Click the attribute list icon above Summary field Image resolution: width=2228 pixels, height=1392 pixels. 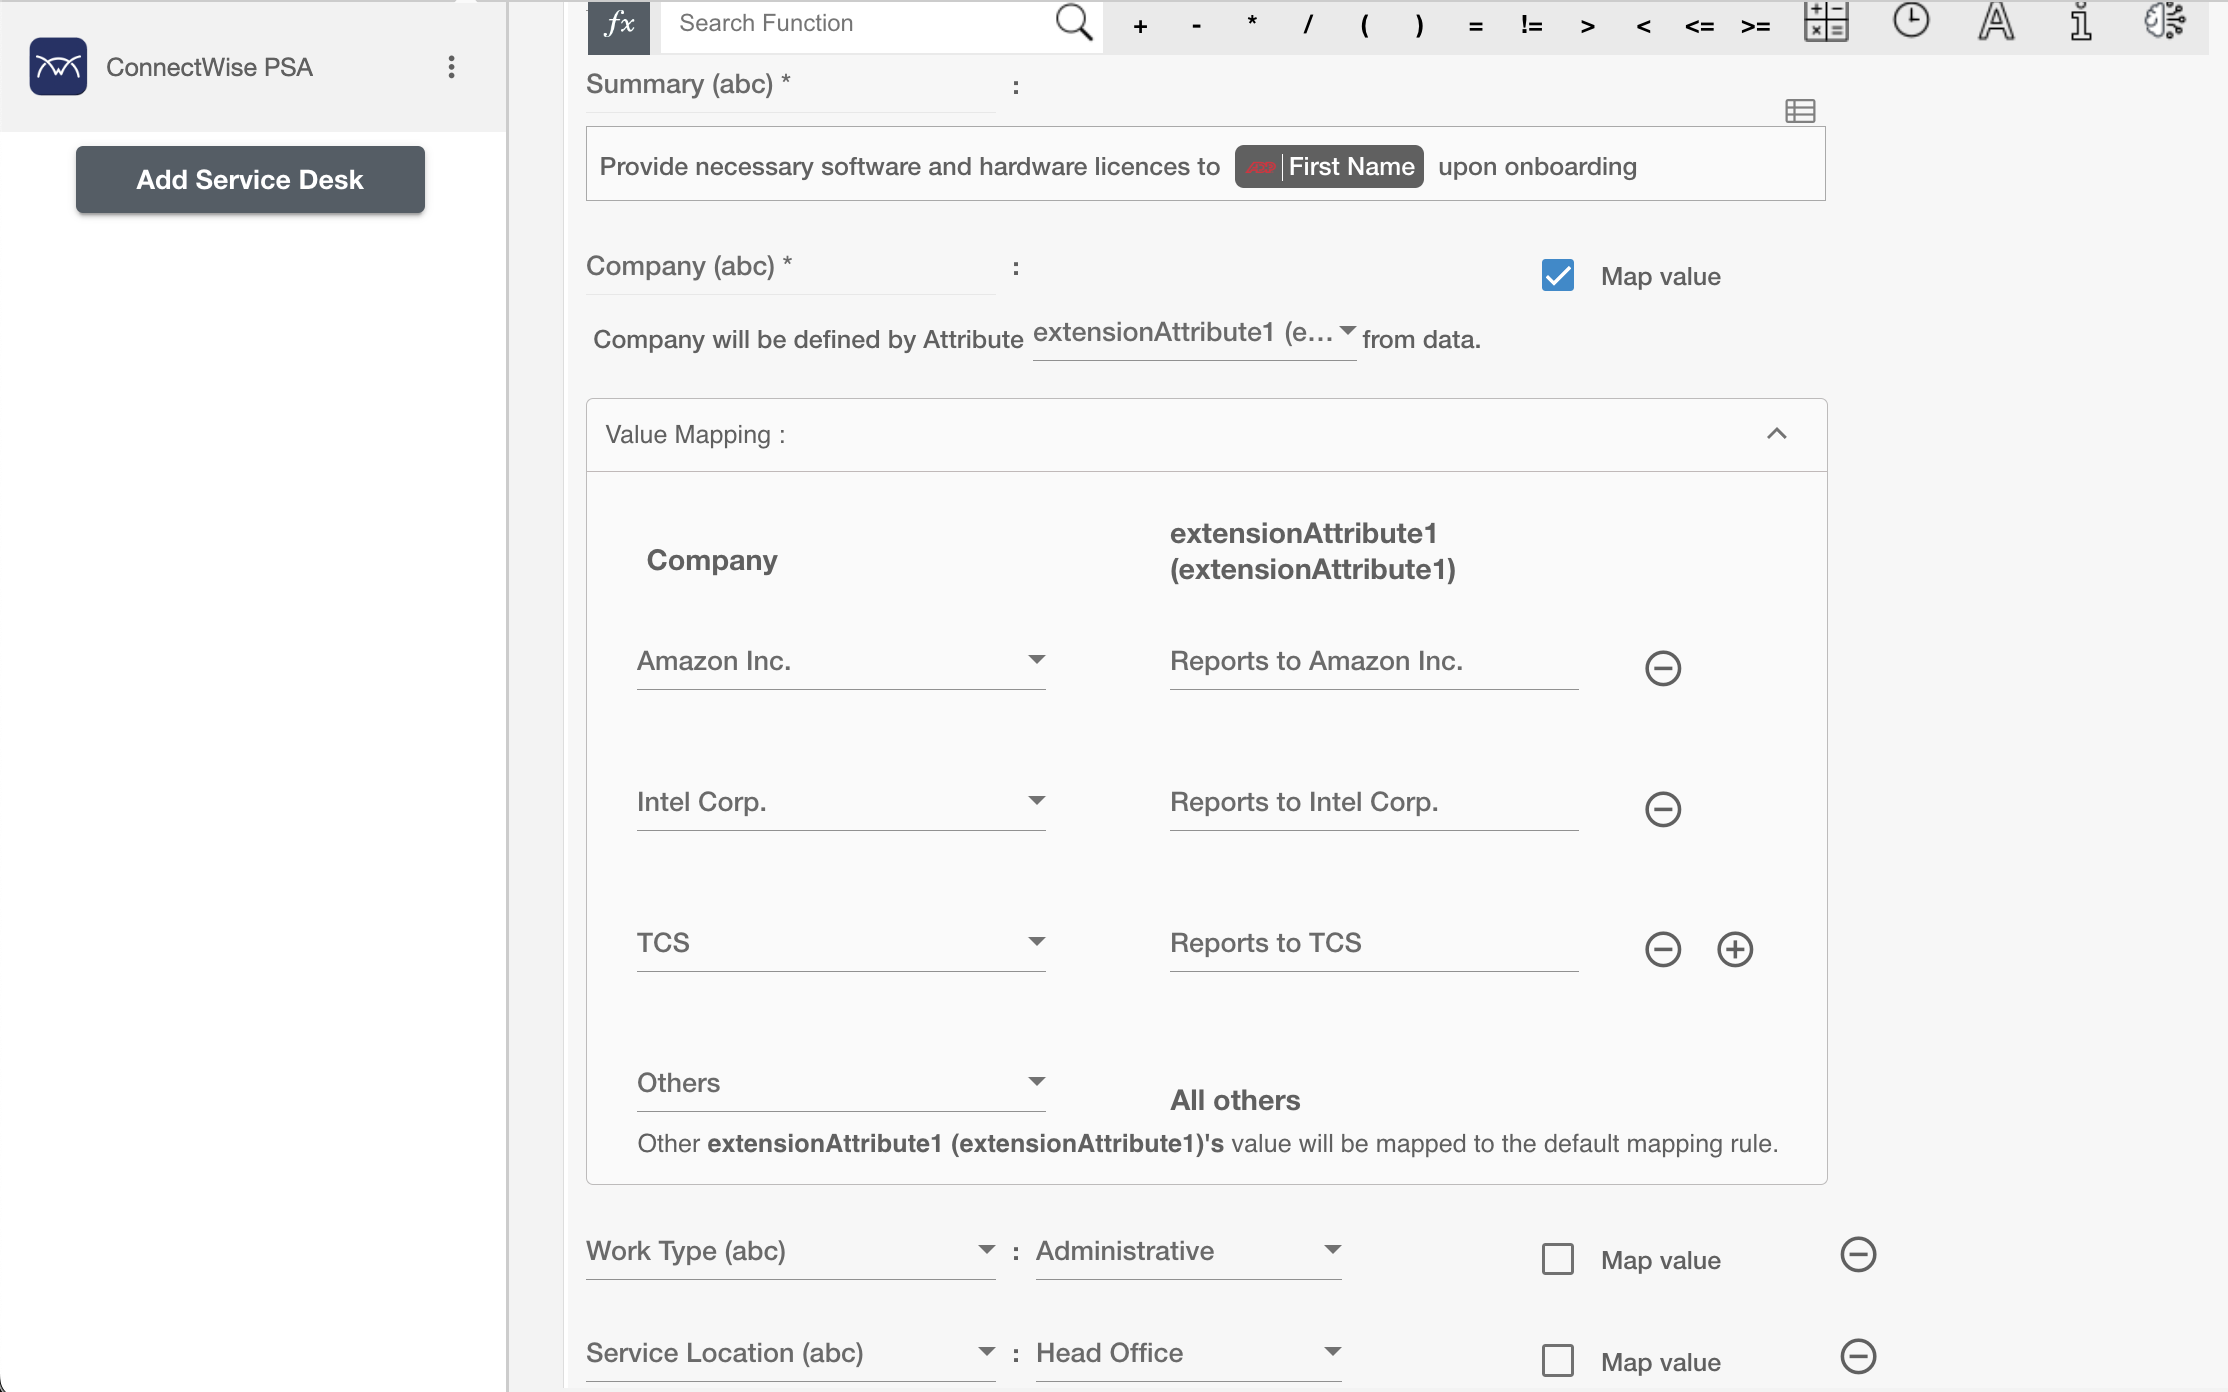[1800, 111]
